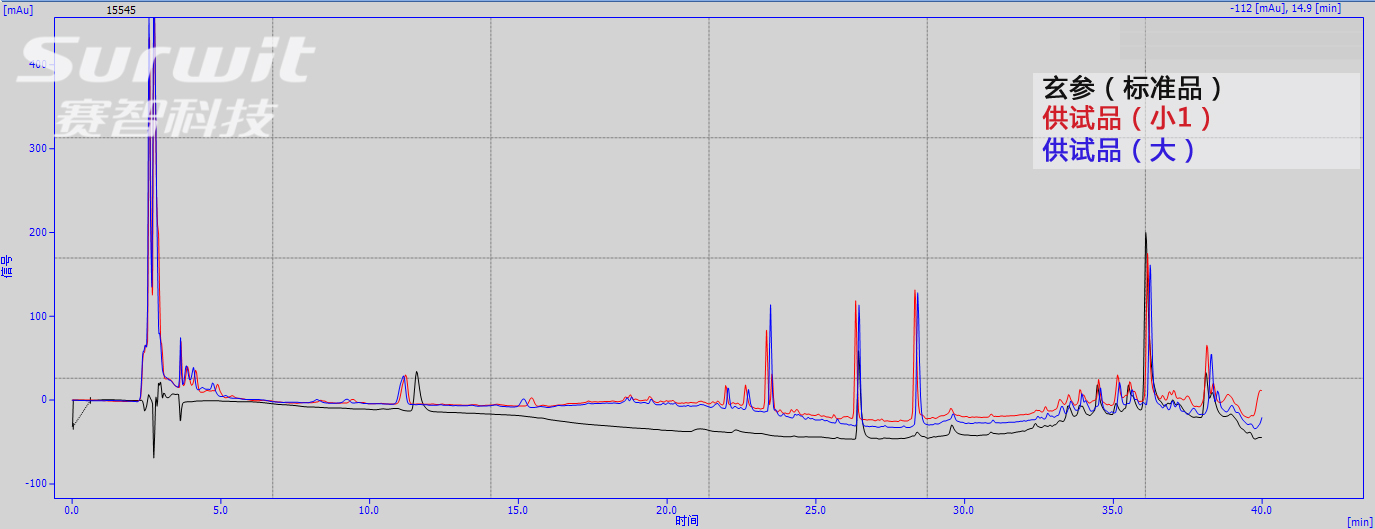Click the [mAu] unit label at top left
The width and height of the screenshot is (1375, 529).
pyautogui.click(x=18, y=9)
